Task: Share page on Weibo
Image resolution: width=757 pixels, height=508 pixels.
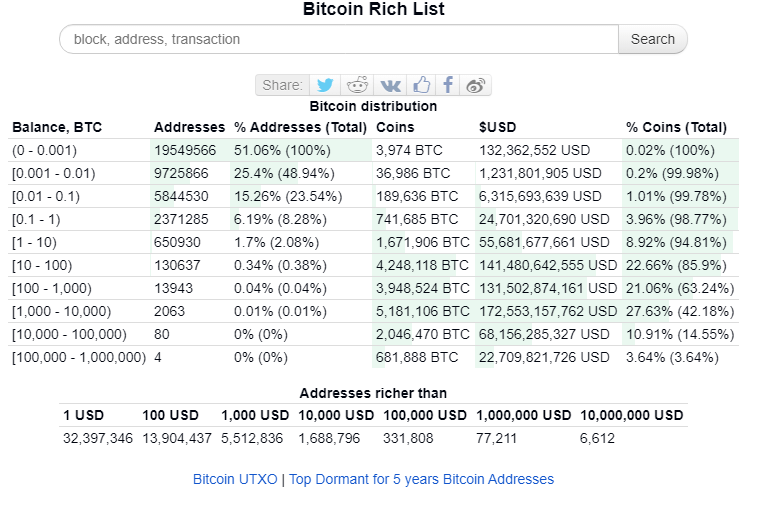Action: (x=476, y=85)
